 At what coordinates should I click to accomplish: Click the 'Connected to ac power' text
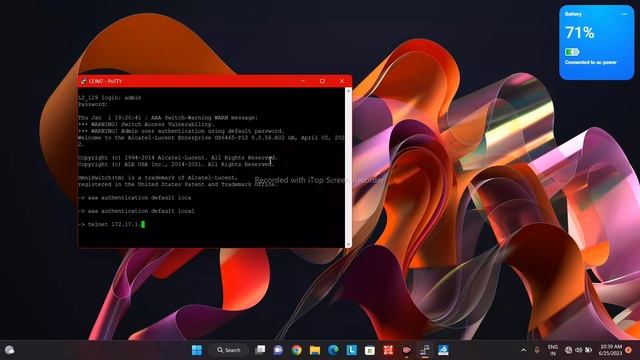coord(590,62)
